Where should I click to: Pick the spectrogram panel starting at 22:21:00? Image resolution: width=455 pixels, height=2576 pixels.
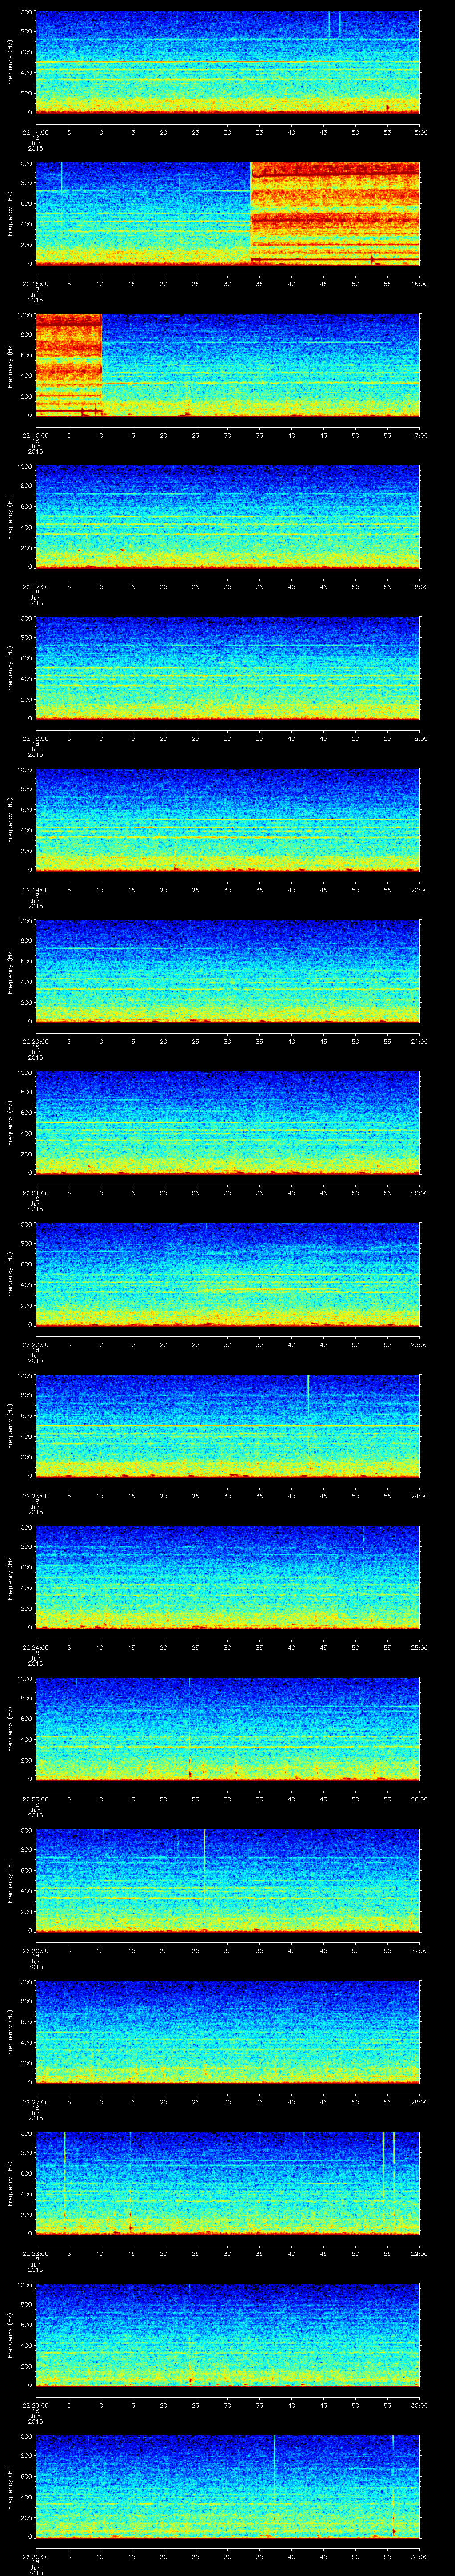point(227,1123)
